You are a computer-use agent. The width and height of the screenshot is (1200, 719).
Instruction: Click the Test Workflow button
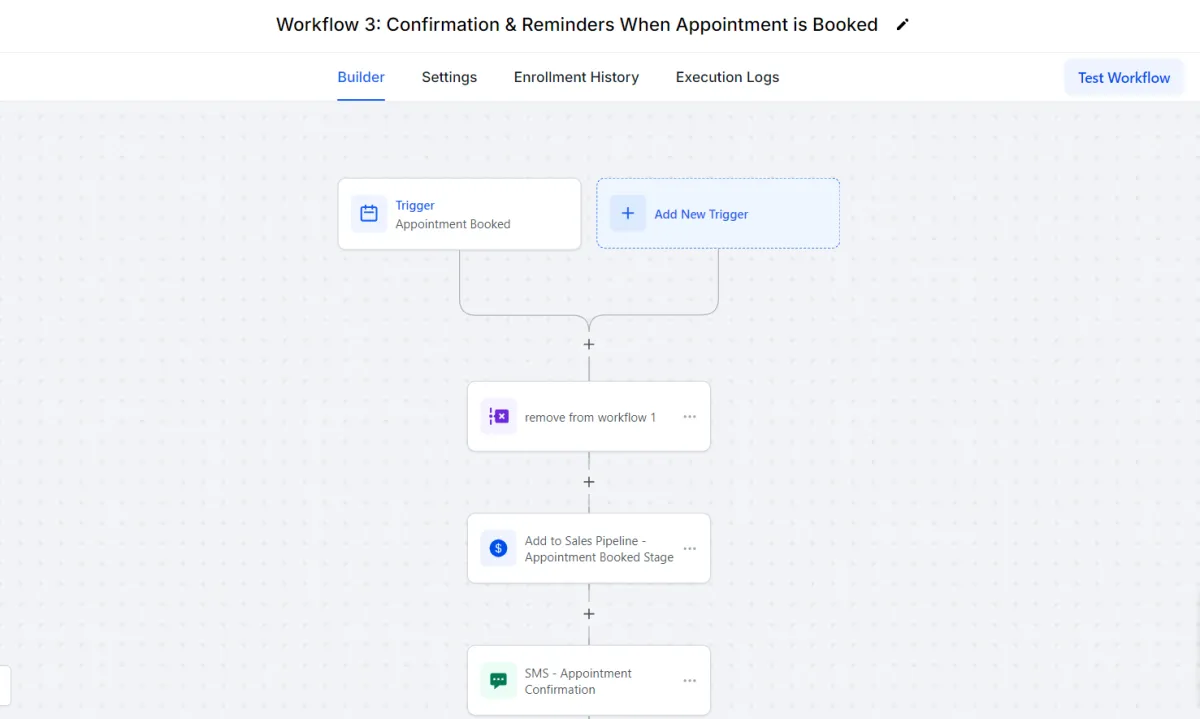pos(1124,78)
